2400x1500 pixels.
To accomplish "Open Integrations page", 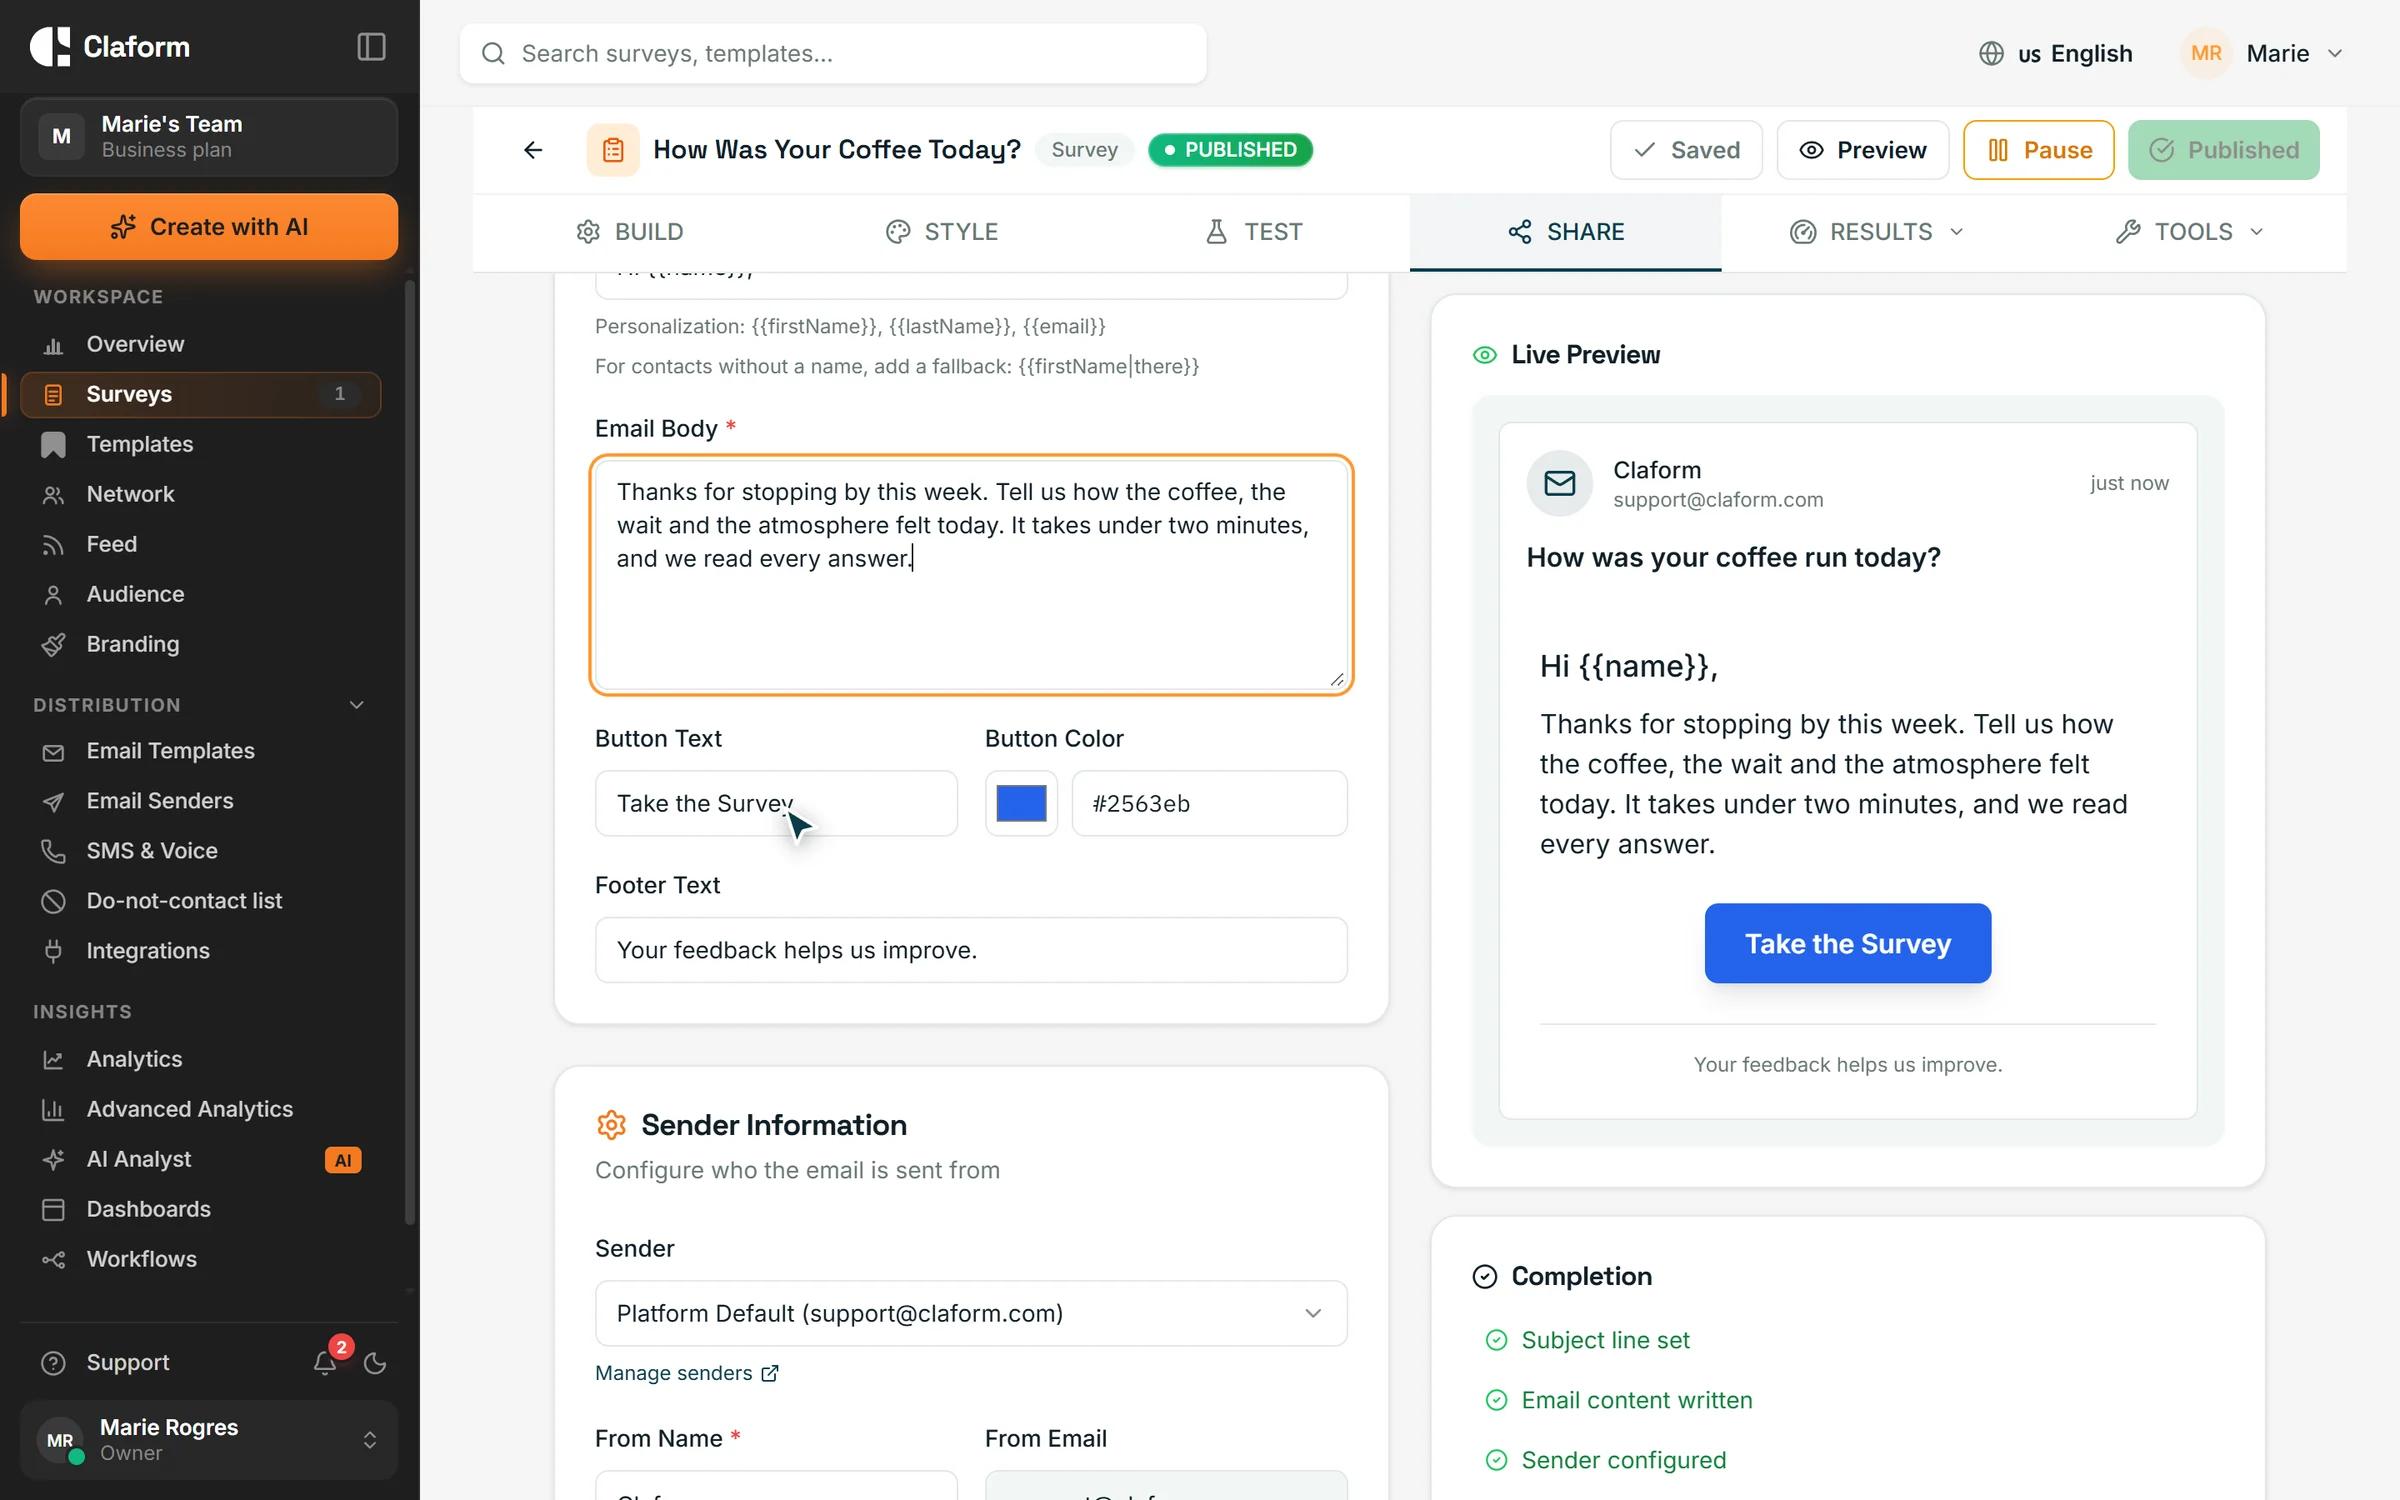I will pos(200,951).
